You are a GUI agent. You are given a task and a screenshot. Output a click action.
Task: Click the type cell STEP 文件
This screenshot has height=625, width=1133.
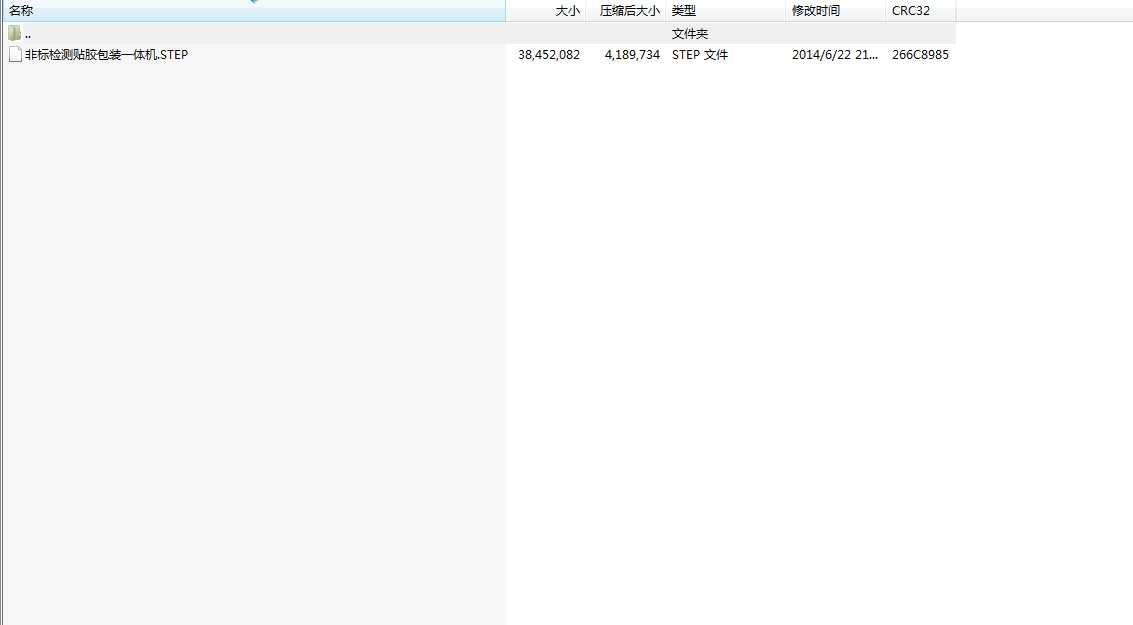(699, 55)
